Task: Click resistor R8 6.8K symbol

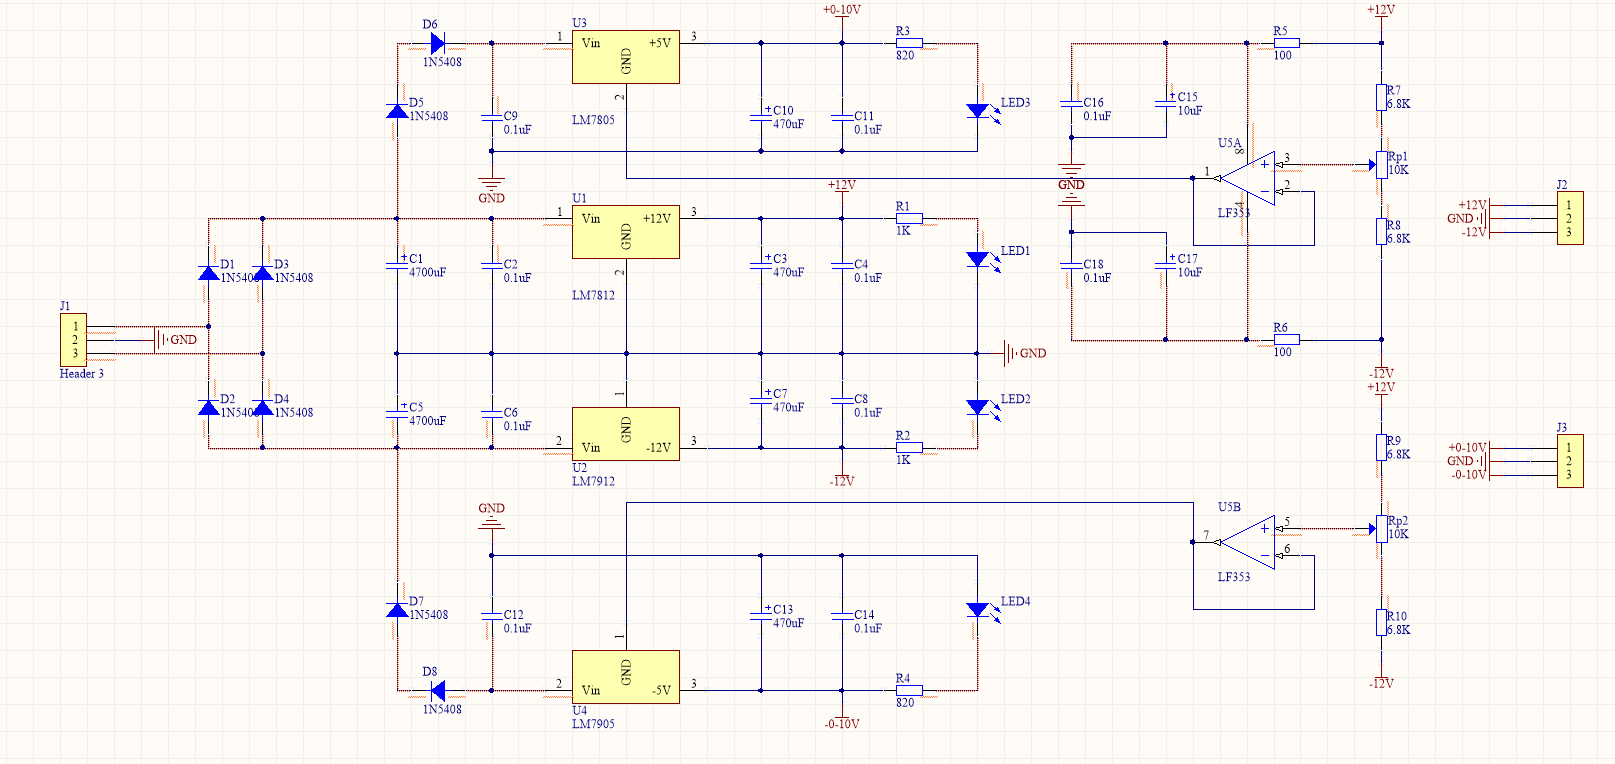Action: click(x=1381, y=232)
